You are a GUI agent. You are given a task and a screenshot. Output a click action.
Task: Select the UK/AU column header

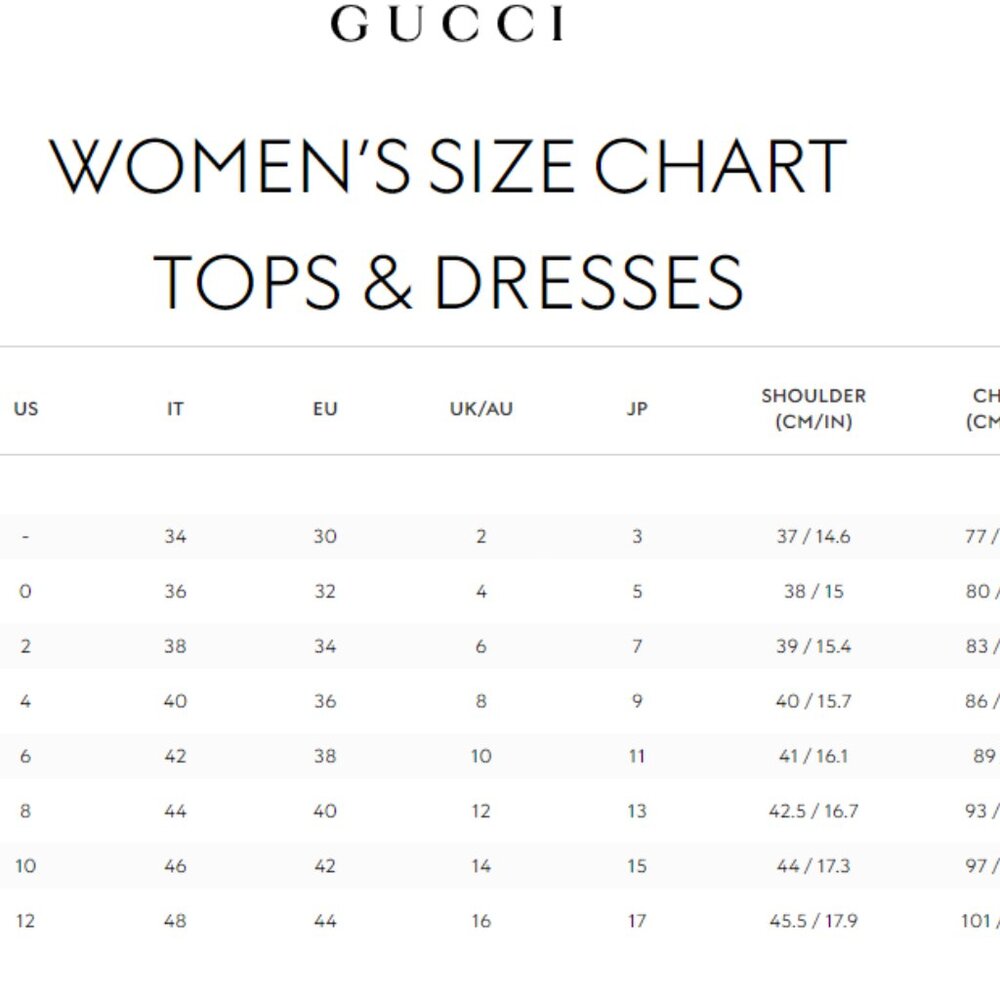481,409
